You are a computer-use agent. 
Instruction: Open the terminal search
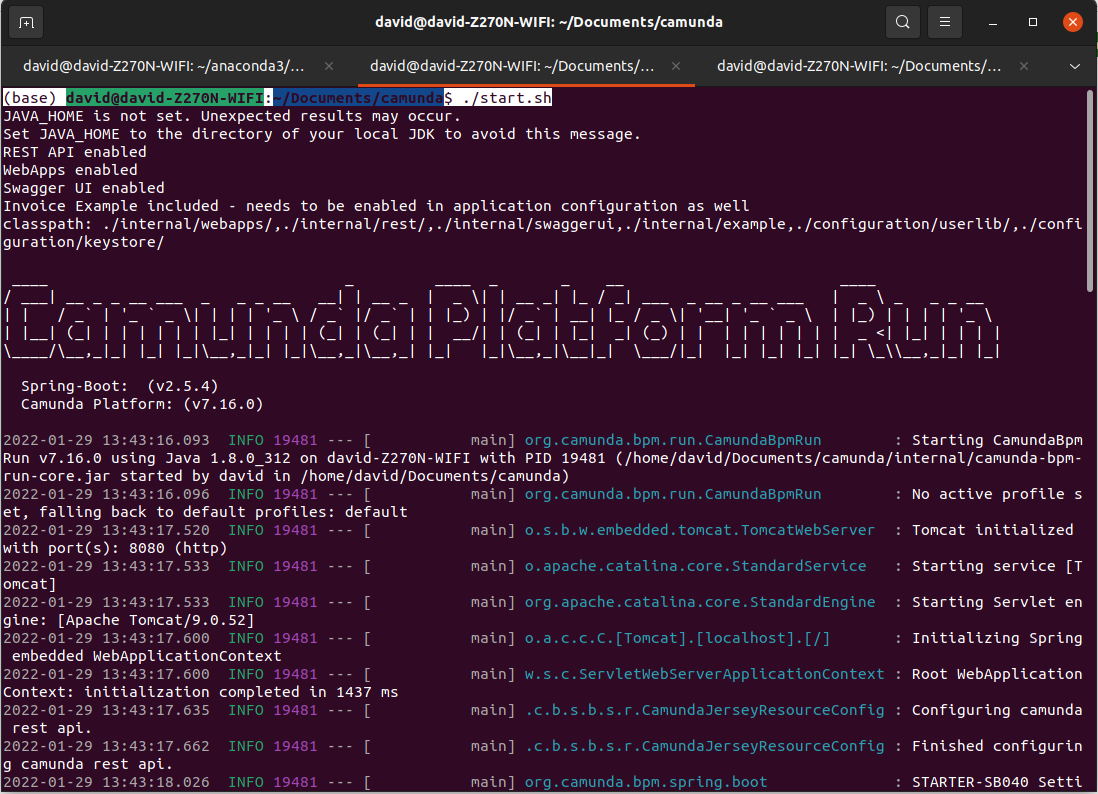(903, 22)
